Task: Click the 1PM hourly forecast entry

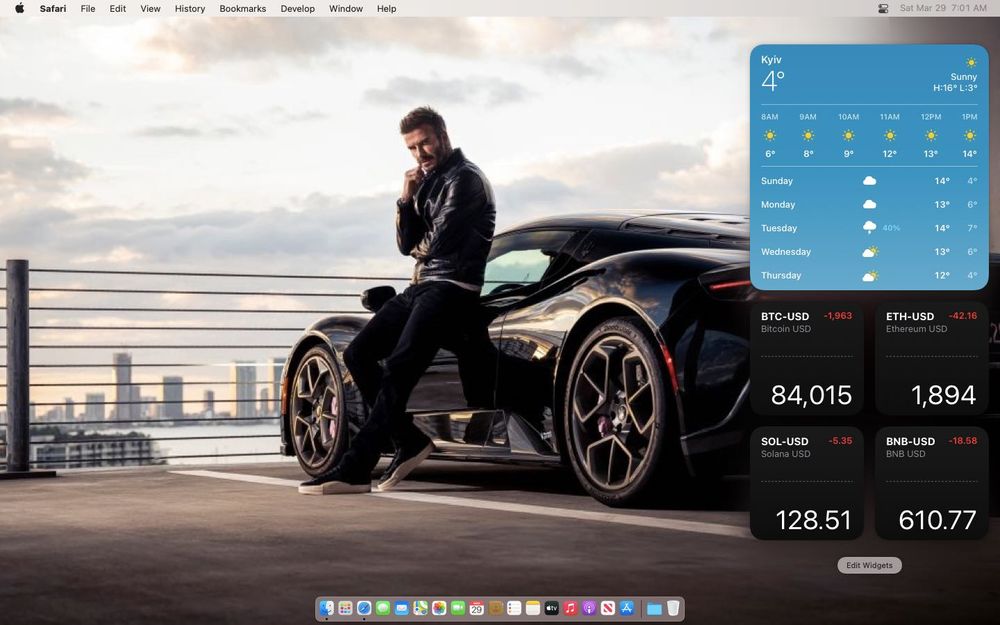Action: tap(969, 135)
